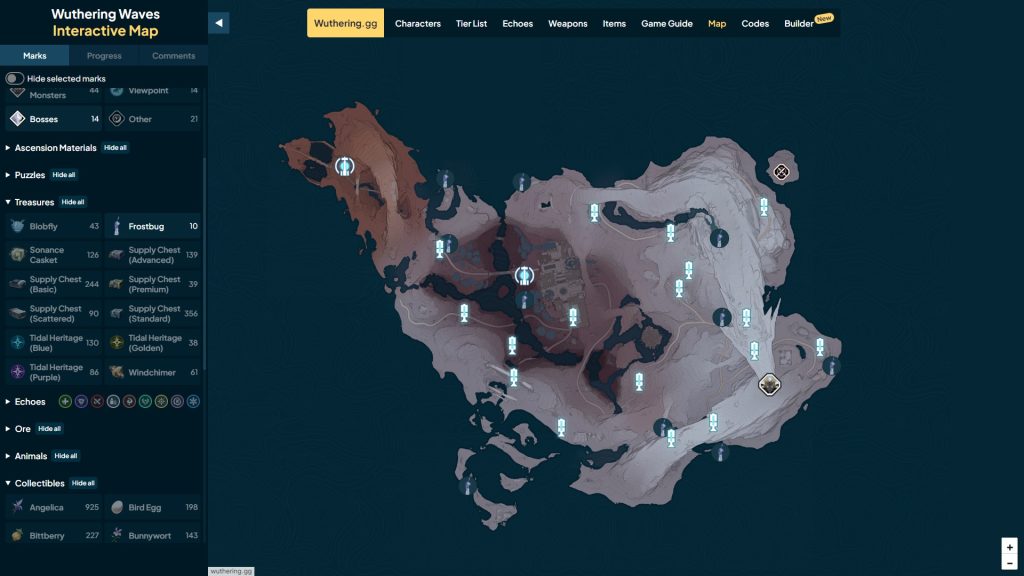
Task: Collapse the Treasures section
Action: click(x=29, y=202)
